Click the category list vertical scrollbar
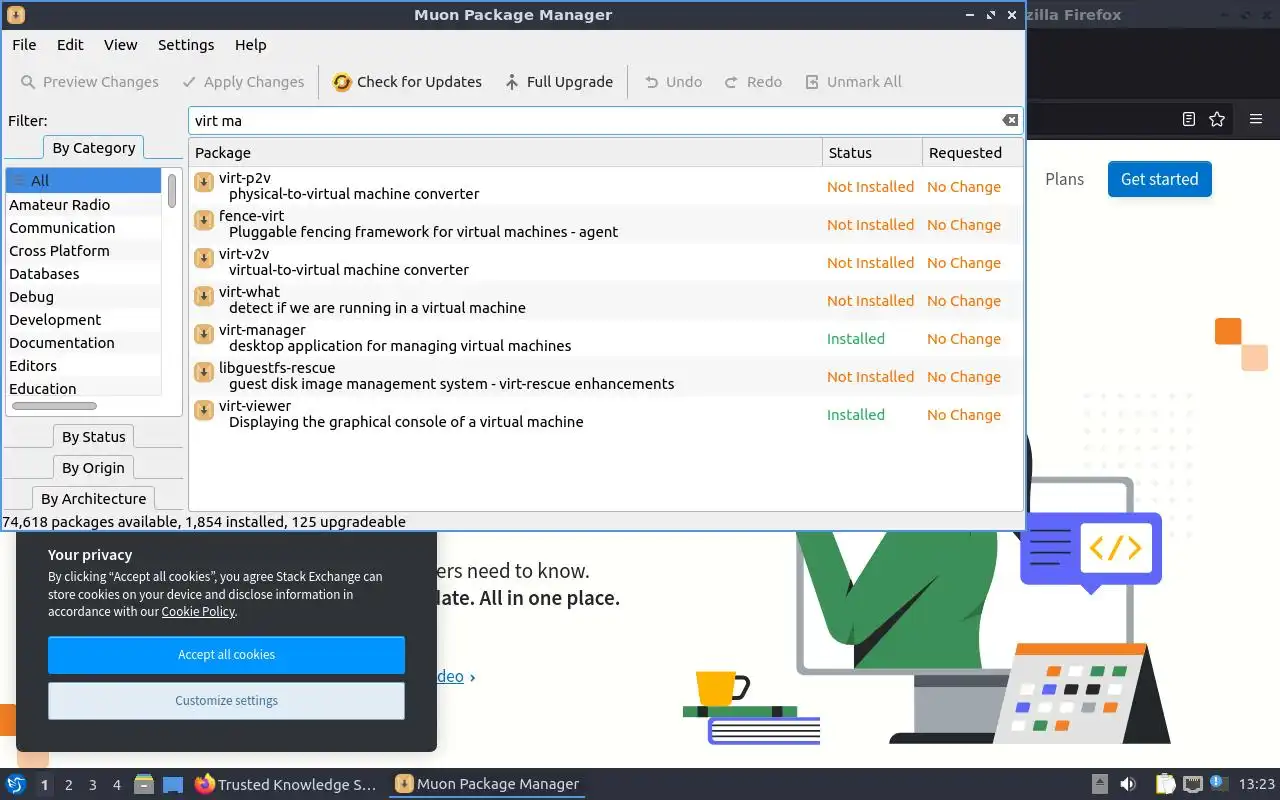 172,191
